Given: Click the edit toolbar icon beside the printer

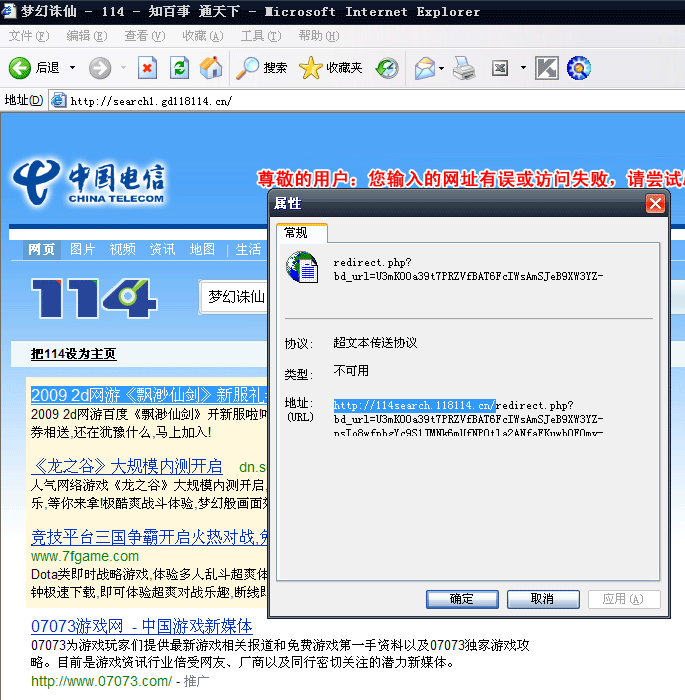Looking at the screenshot, I should pyautogui.click(x=500, y=68).
